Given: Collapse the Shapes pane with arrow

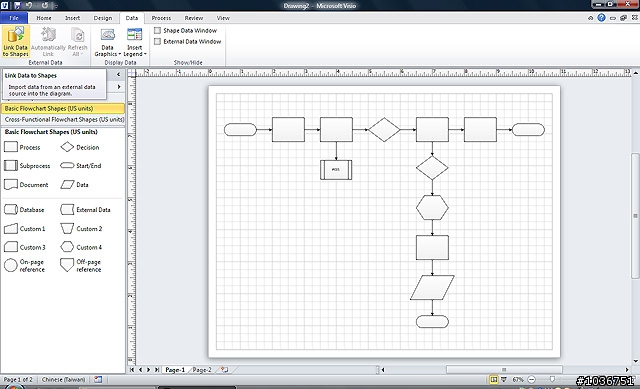Looking at the screenshot, I should (x=118, y=74).
